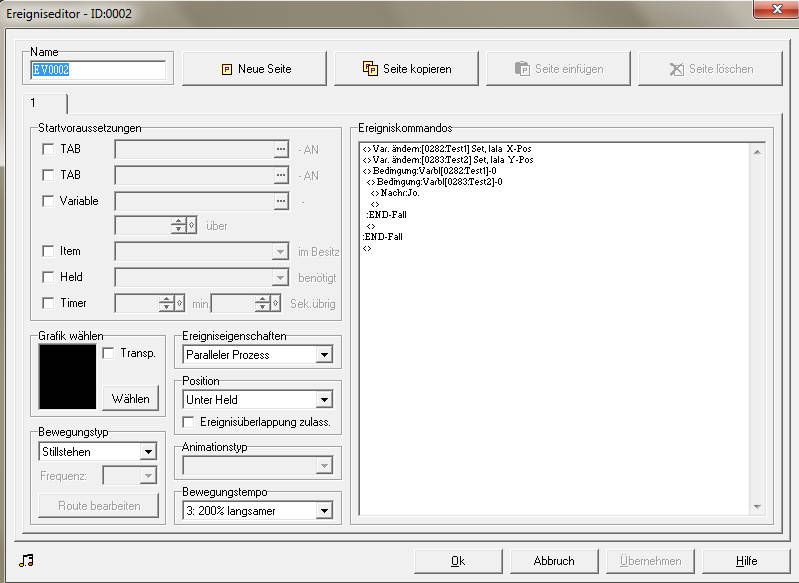Open the Stillstehen movement type dropdown
This screenshot has height=583, width=799.
pos(148,452)
